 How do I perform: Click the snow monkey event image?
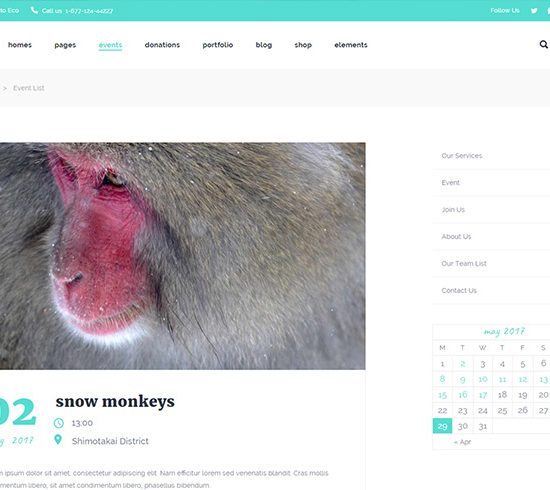pos(182,256)
